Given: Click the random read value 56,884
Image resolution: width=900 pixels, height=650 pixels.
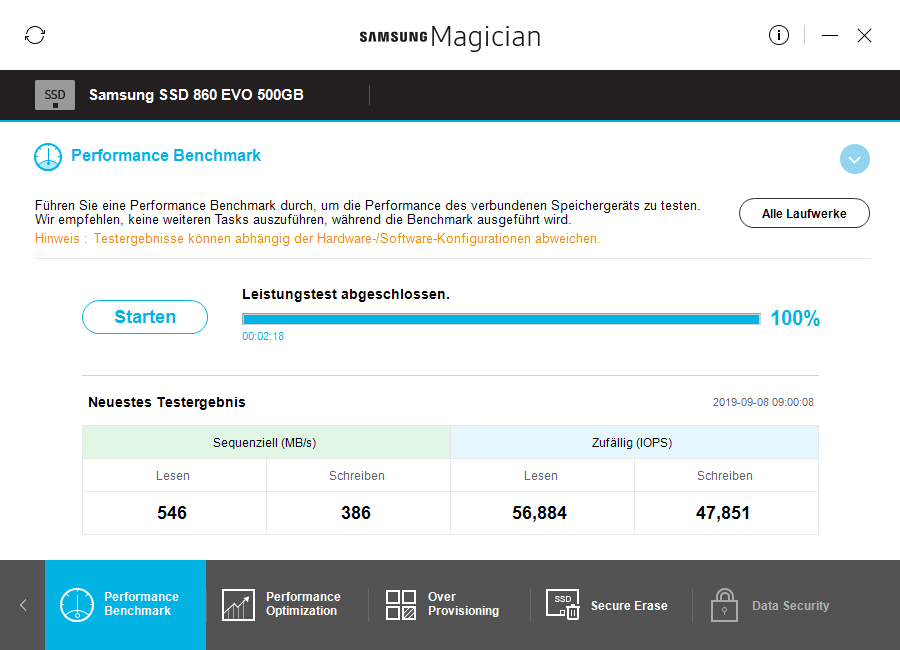Looking at the screenshot, I should point(540,513).
